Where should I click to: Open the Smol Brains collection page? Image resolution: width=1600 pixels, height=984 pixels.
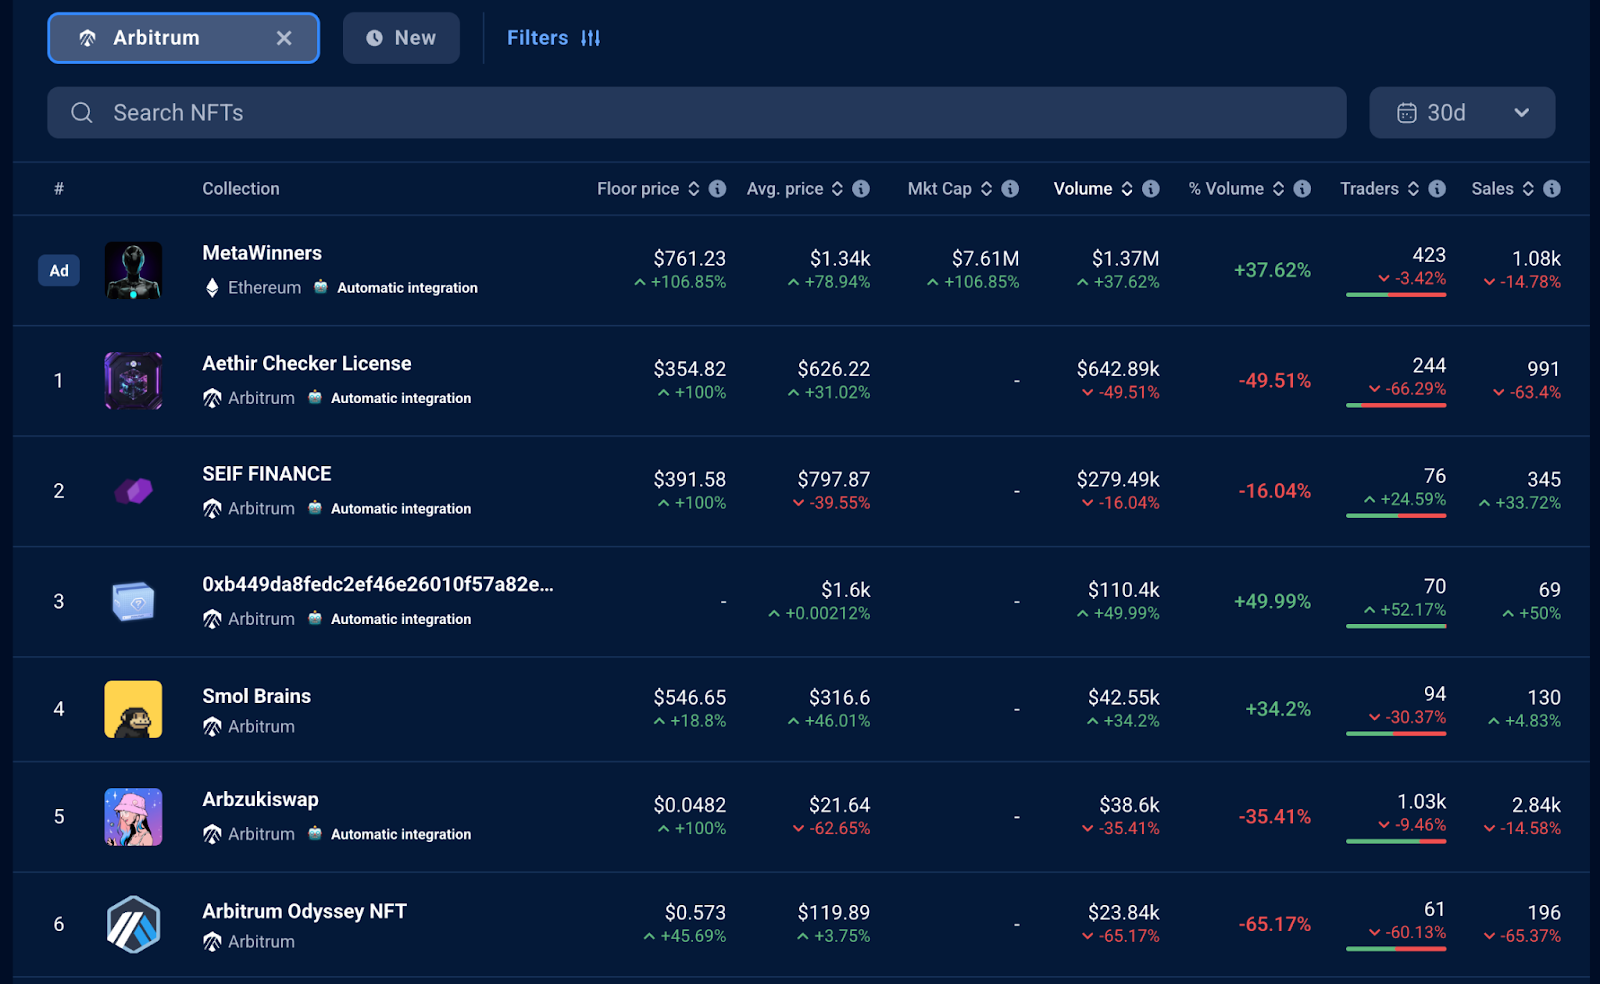[256, 696]
